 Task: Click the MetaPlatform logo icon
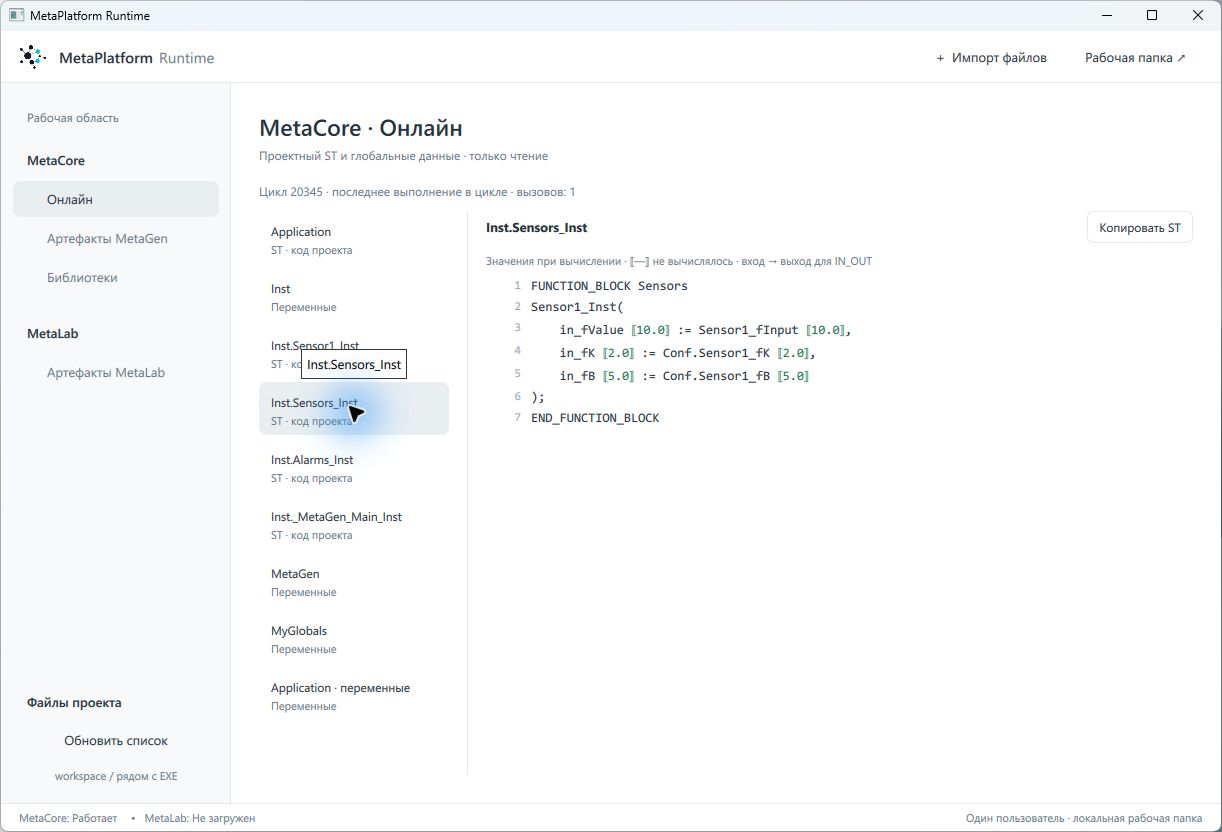33,57
